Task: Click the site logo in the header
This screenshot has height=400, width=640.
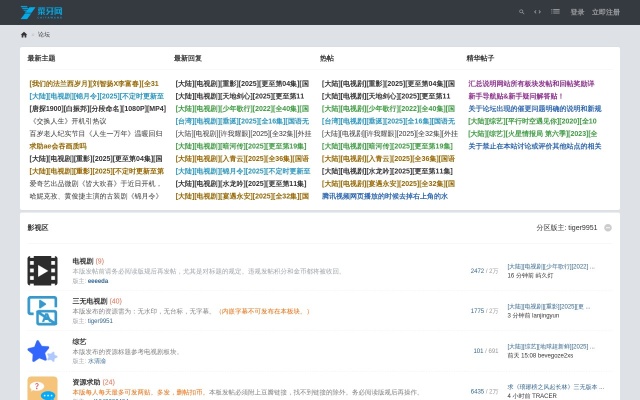Action: coord(43,12)
